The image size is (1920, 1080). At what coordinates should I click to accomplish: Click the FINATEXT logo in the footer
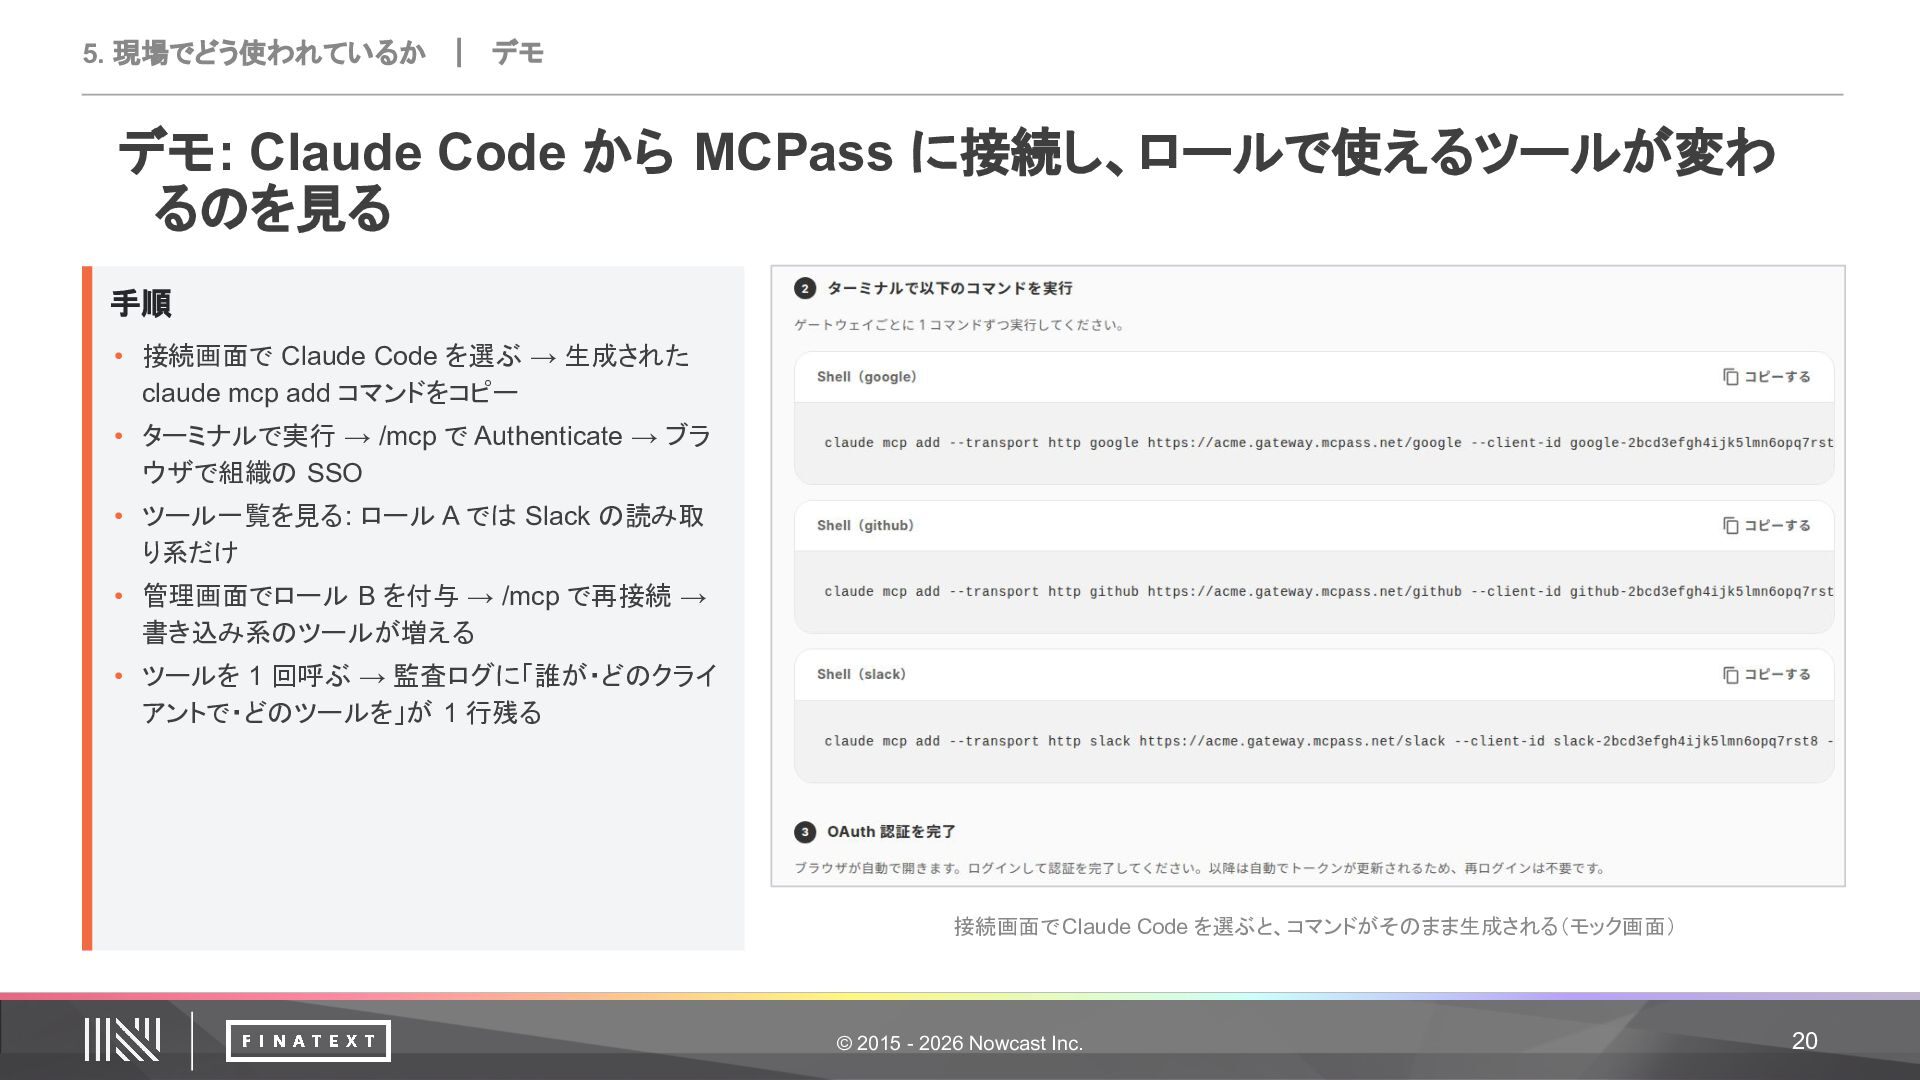pyautogui.click(x=308, y=1041)
